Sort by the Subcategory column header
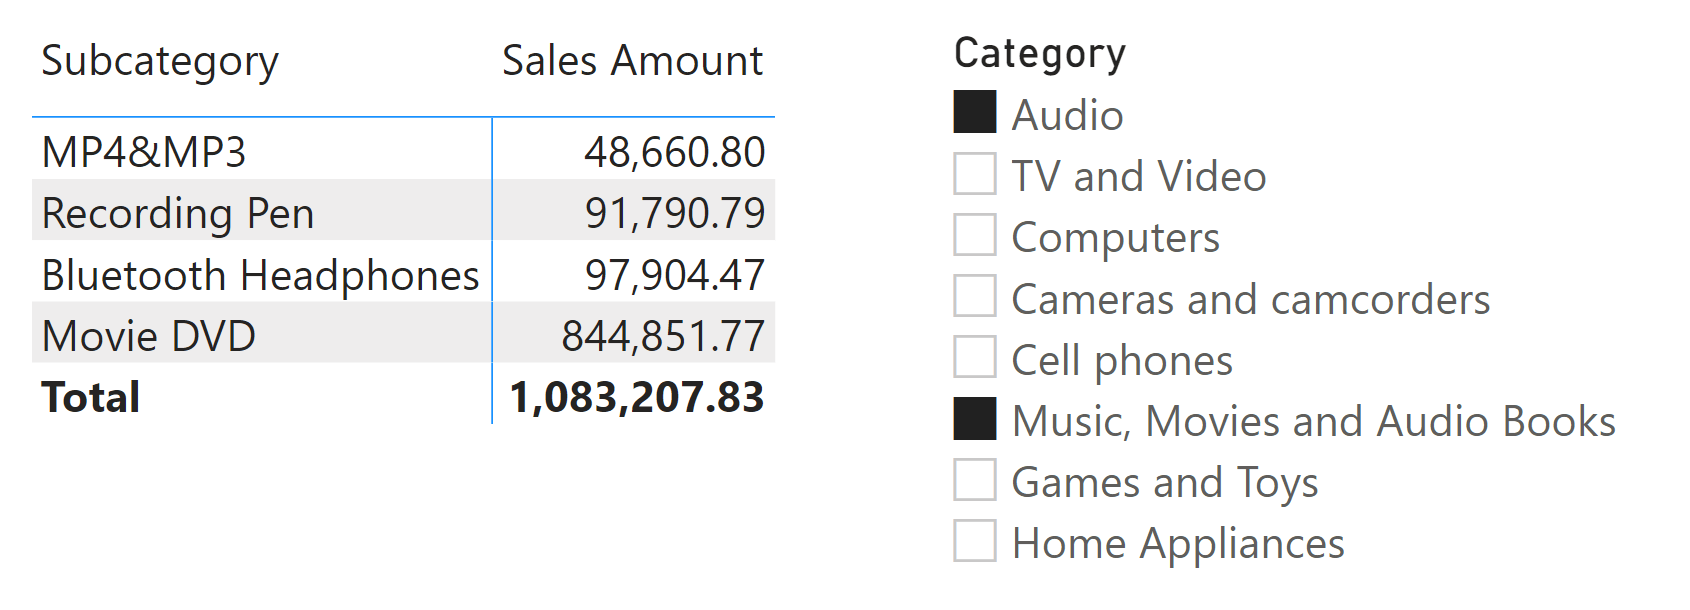This screenshot has width=1690, height=610. [x=160, y=62]
